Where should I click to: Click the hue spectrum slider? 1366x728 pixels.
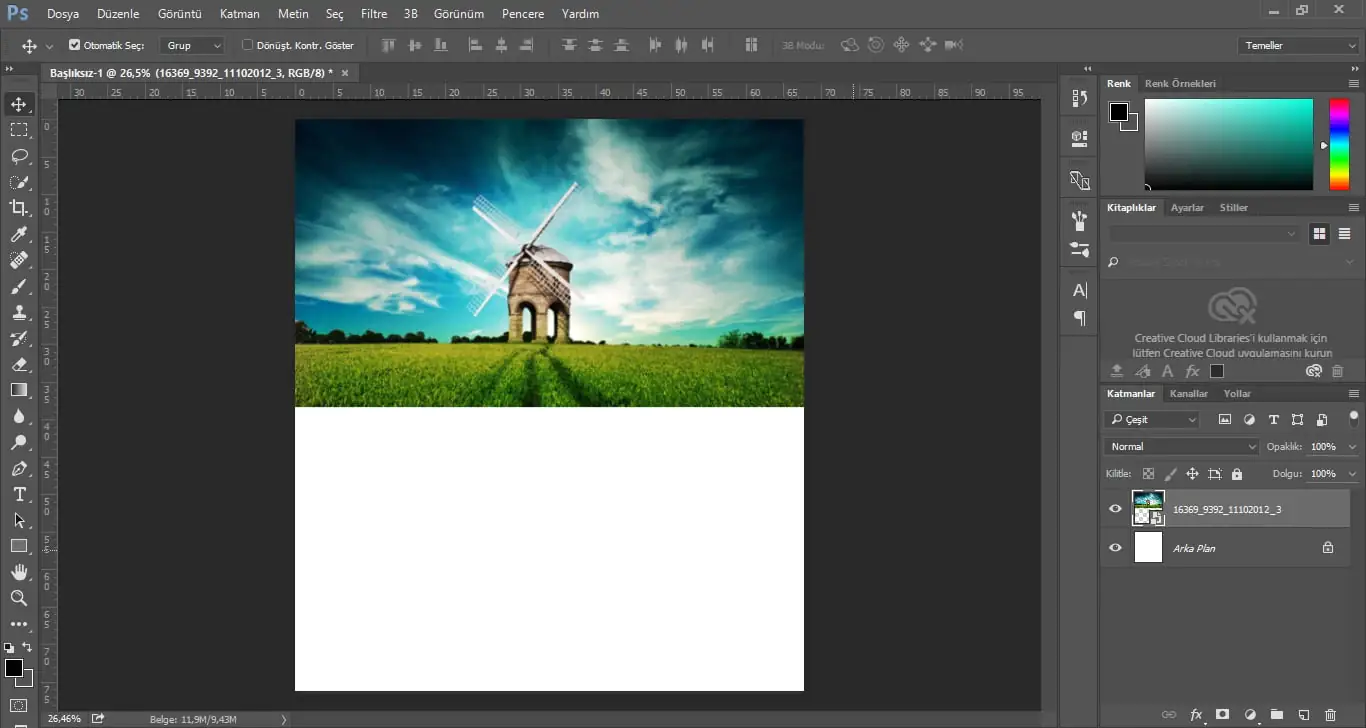coord(1338,145)
